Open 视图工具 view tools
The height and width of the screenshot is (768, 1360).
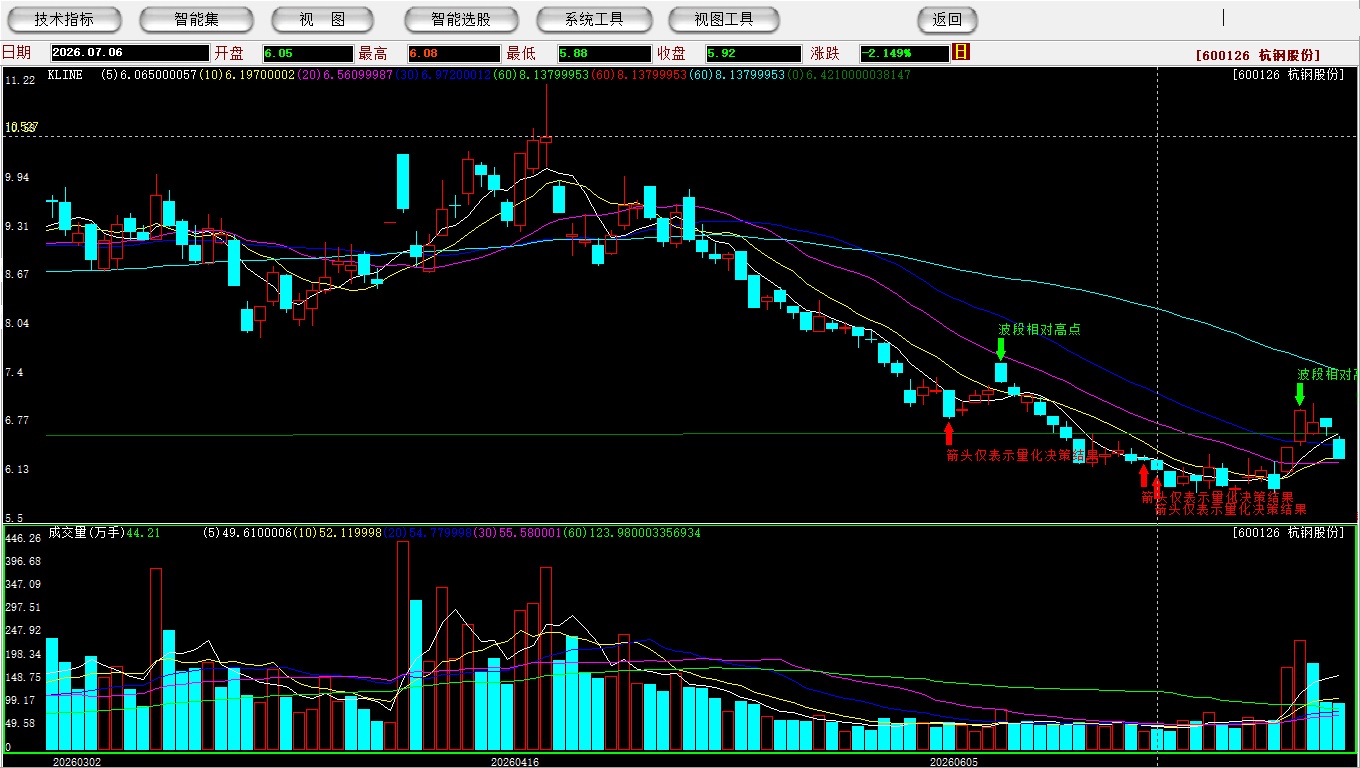coord(723,19)
